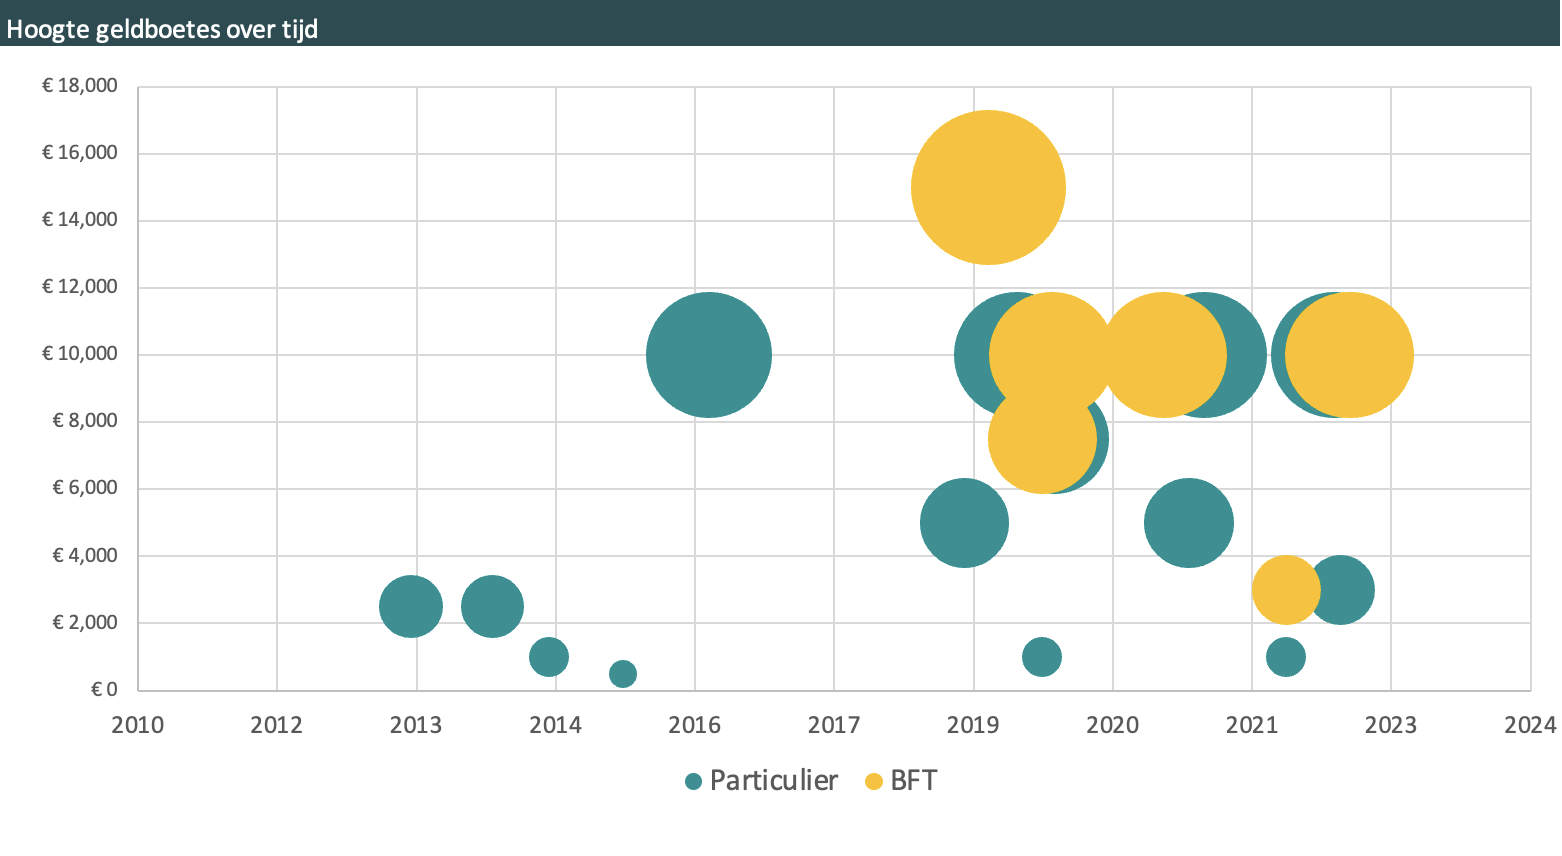Click the '€ 14,000' y-axis label
Screen dimensions: 1562x856
tap(80, 220)
